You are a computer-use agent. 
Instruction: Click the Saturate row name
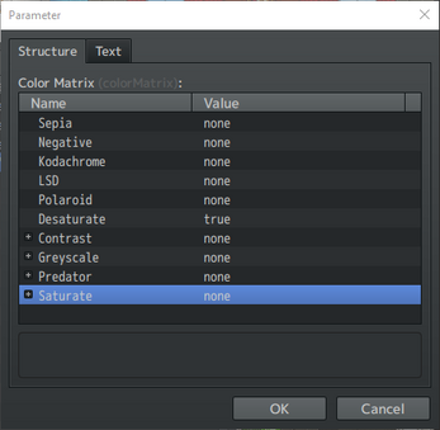pos(65,296)
